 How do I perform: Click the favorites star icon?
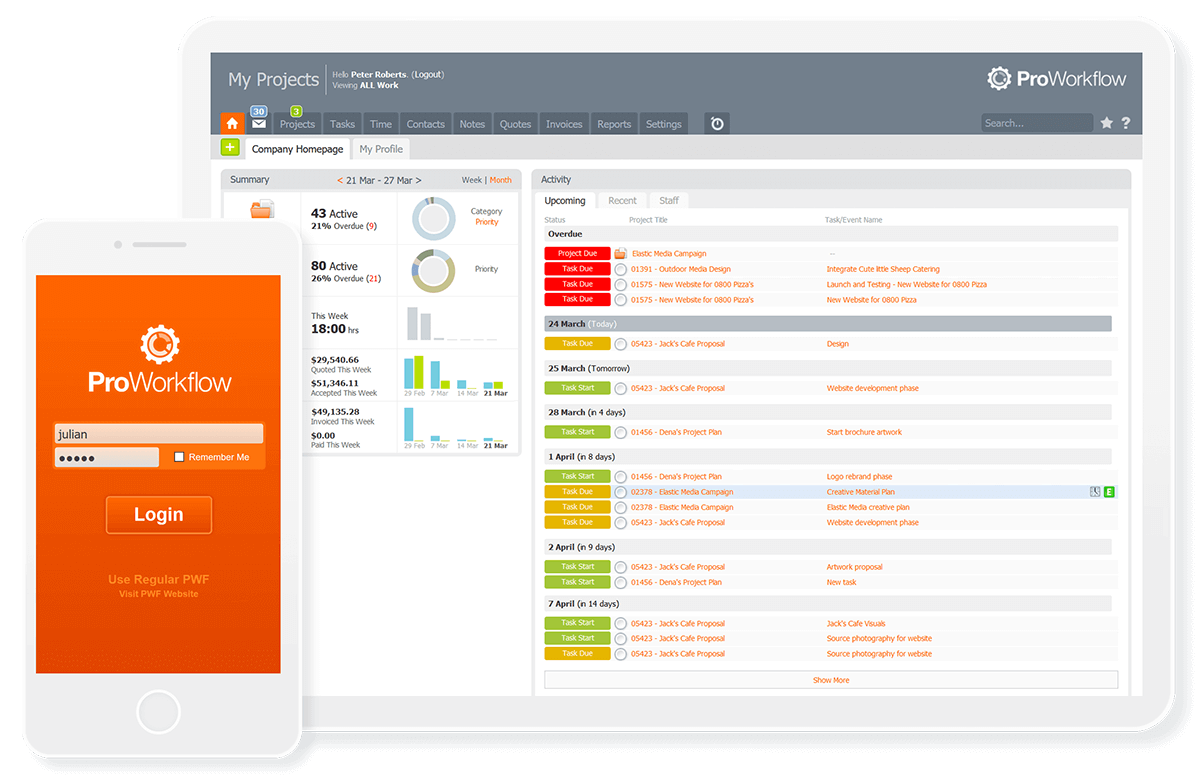tap(1106, 123)
